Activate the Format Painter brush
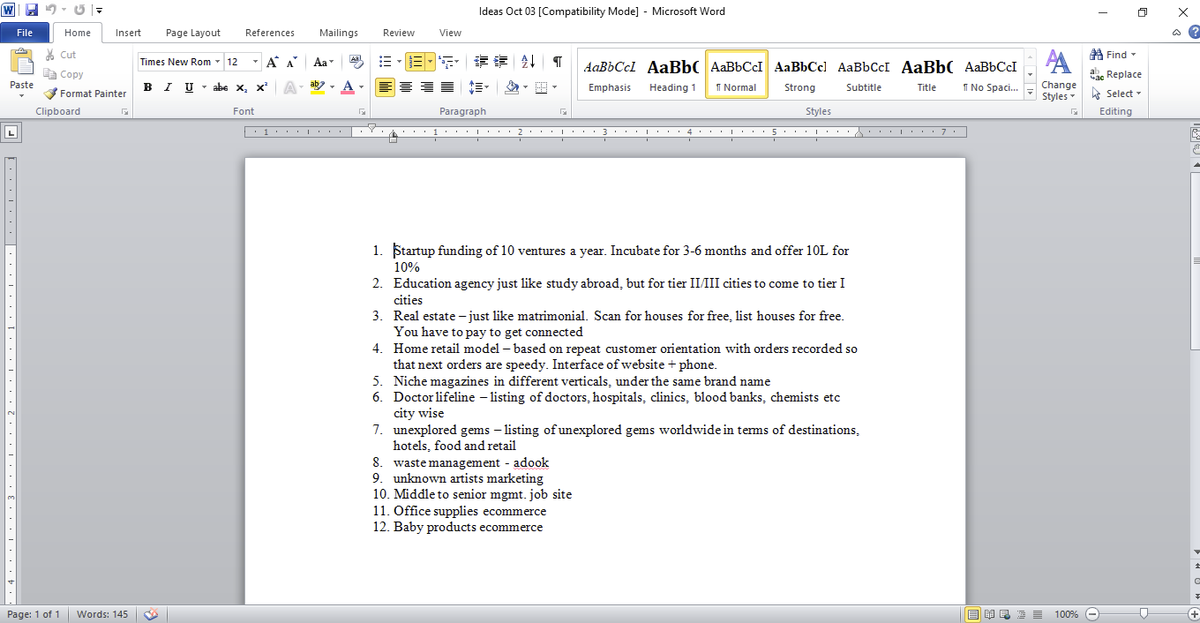Image resolution: width=1200 pixels, height=623 pixels. point(85,93)
